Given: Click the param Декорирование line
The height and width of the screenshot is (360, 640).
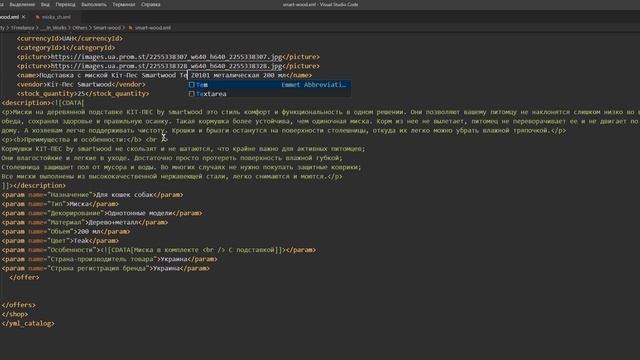Looking at the screenshot, I should point(102,213).
